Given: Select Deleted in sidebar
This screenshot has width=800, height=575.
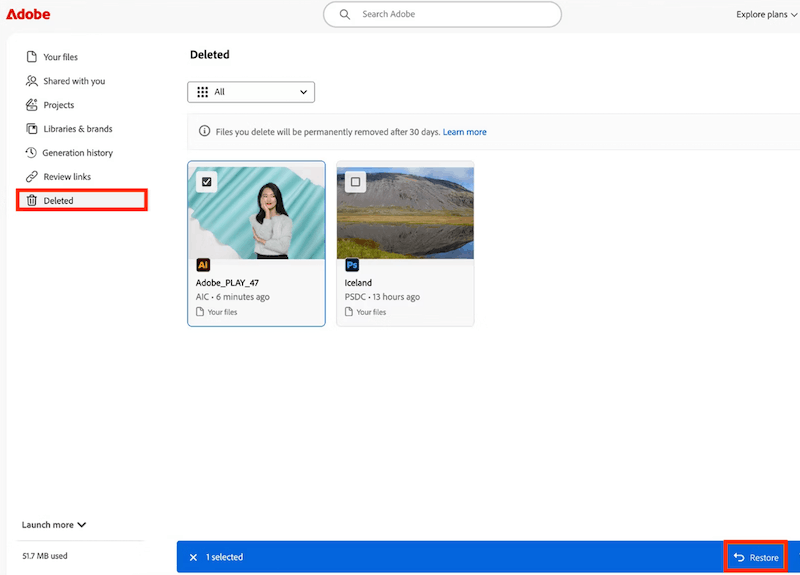Looking at the screenshot, I should (82, 200).
